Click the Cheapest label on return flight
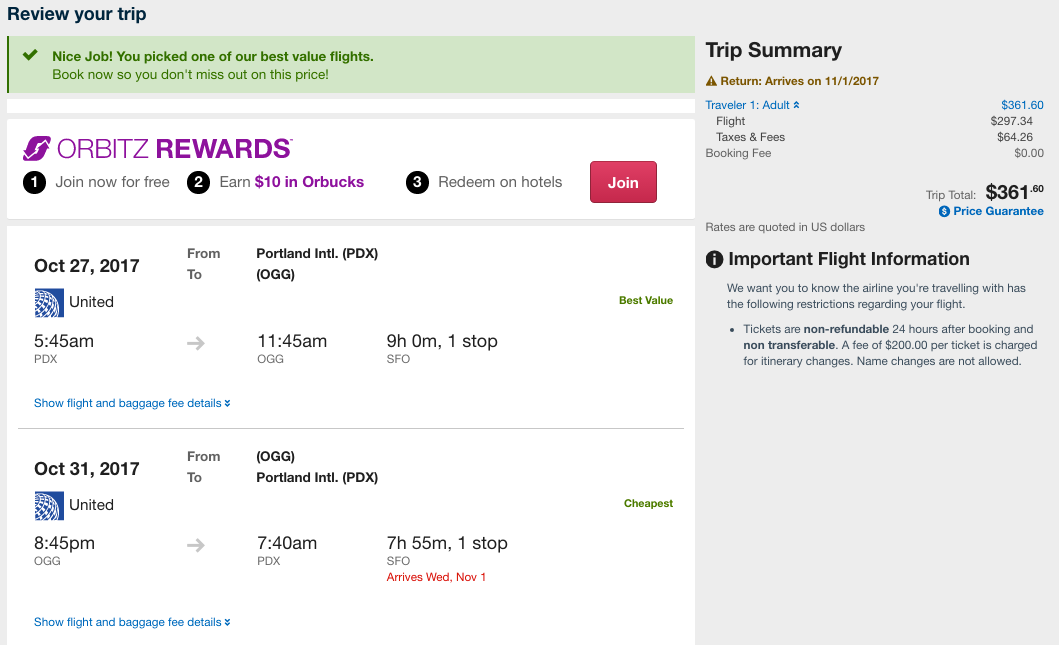Viewport: 1059px width, 645px height. pos(648,504)
